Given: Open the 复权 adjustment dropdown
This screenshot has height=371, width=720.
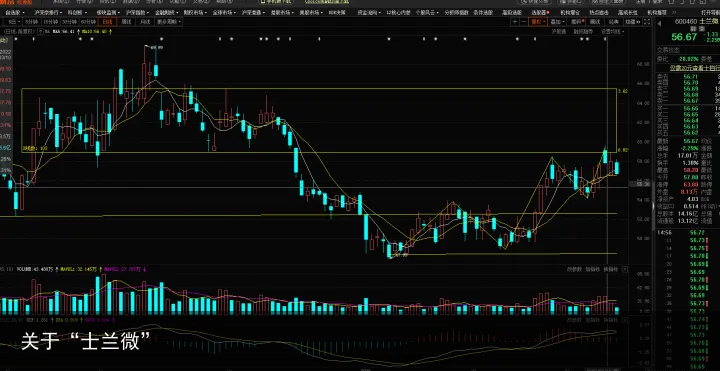Looking at the screenshot, I should click(538, 22).
